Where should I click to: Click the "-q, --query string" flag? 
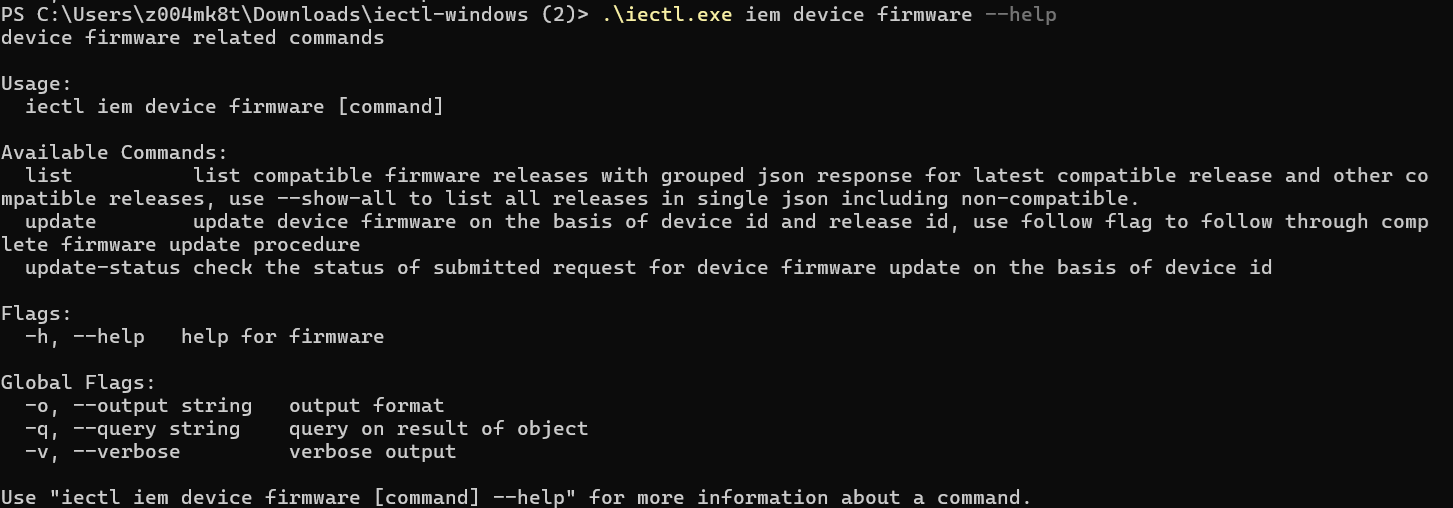pos(133,429)
